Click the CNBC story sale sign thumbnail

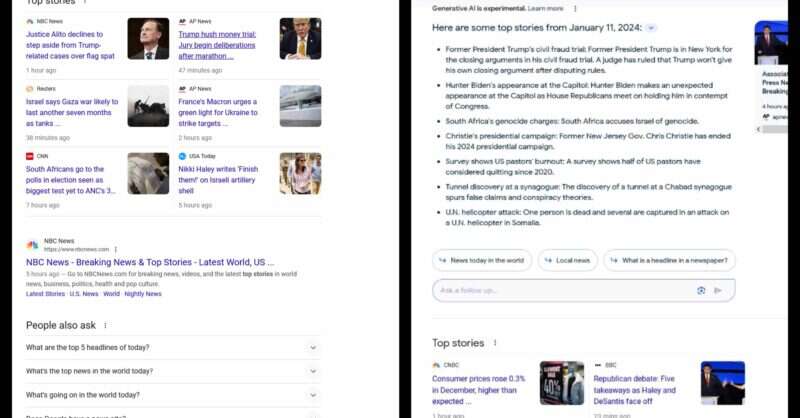click(x=562, y=383)
